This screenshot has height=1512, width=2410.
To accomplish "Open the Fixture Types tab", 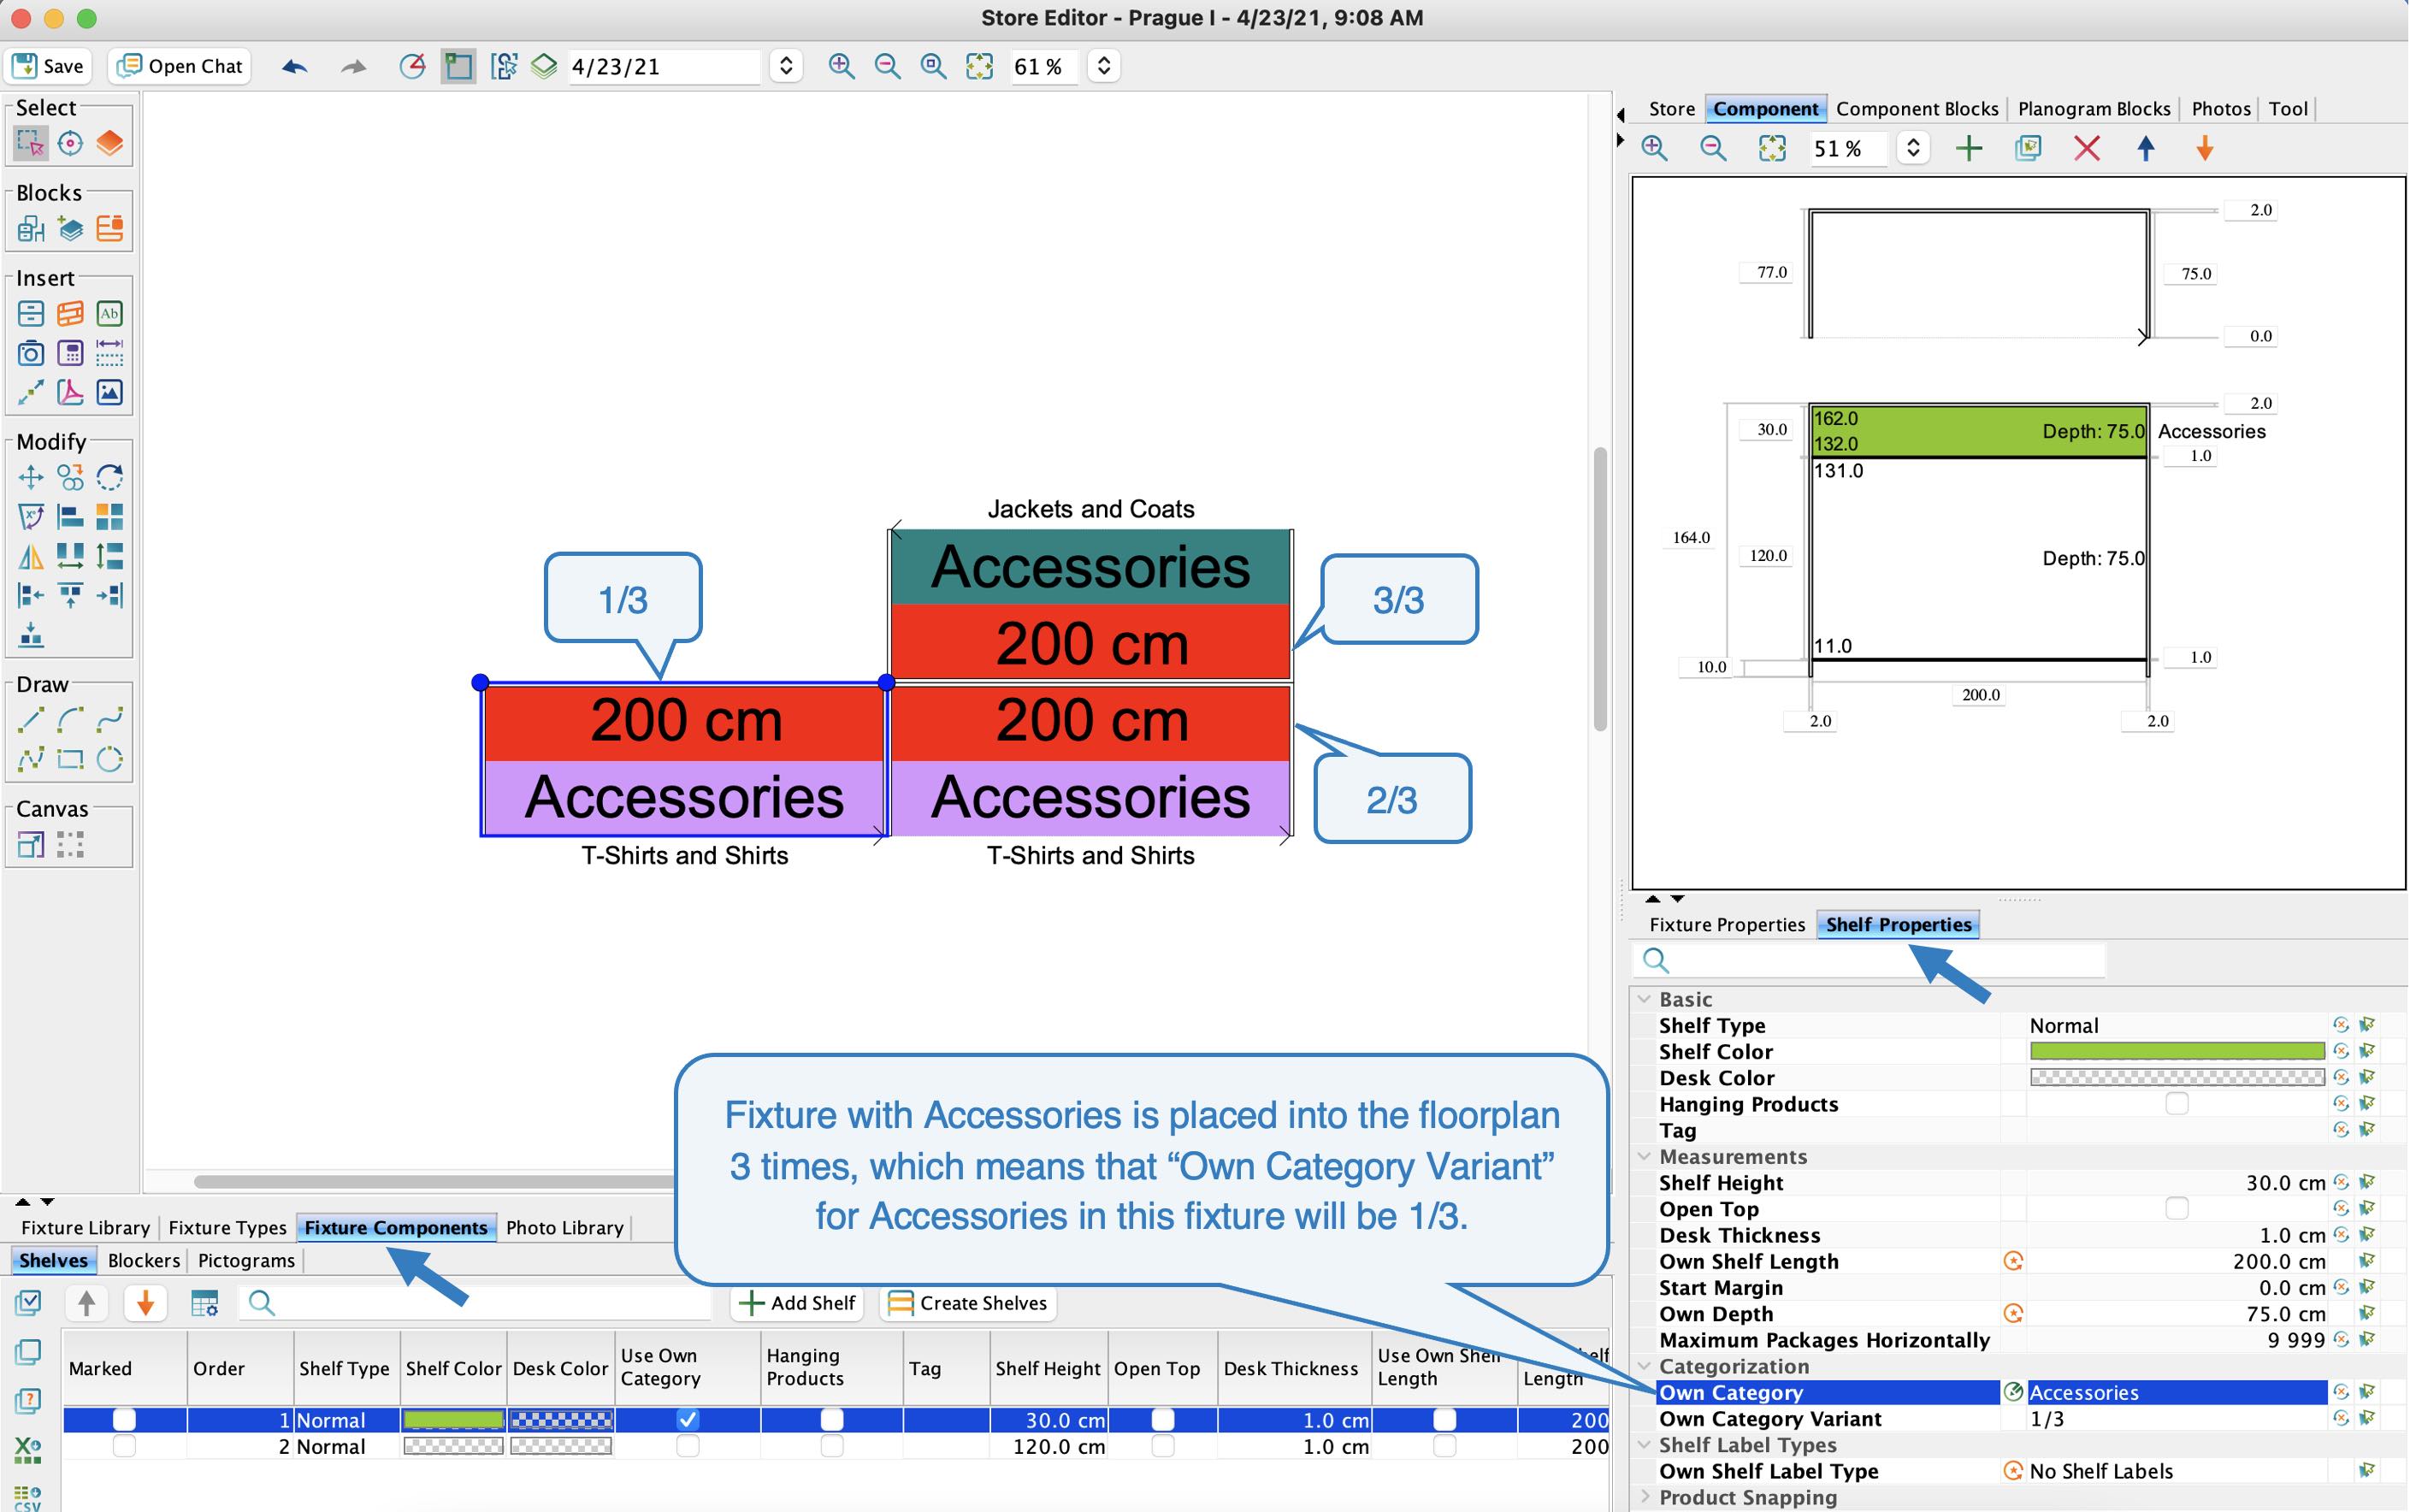I will (227, 1227).
